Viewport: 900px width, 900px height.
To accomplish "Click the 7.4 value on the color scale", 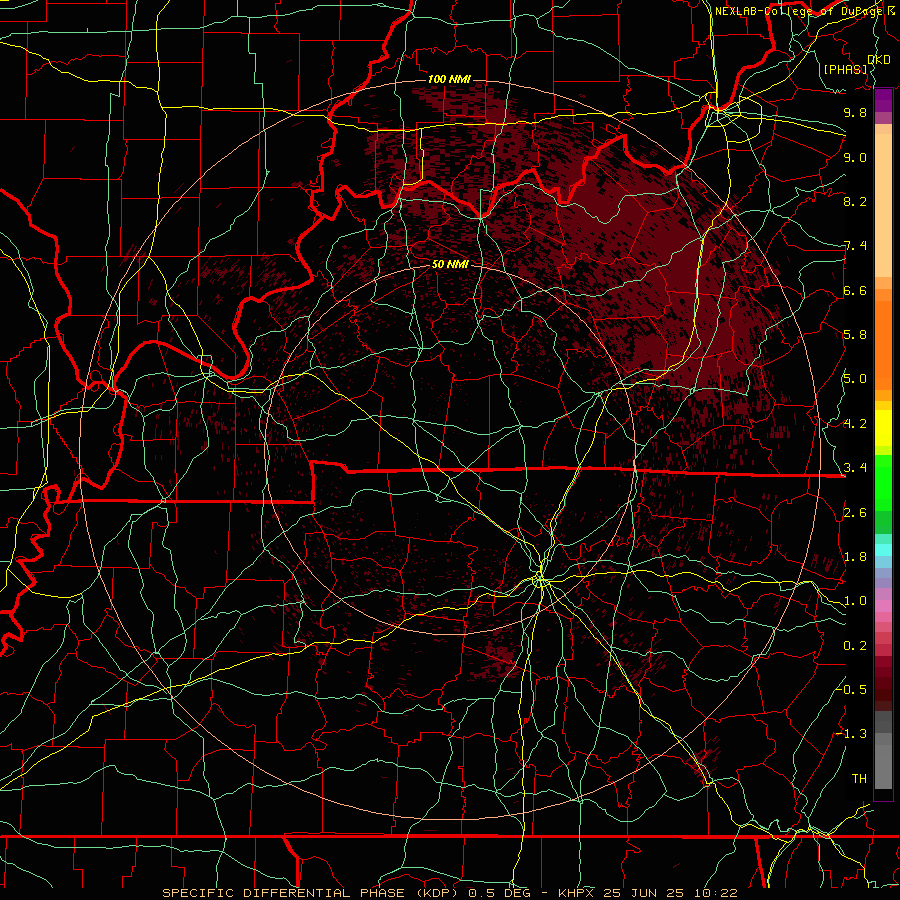I will pos(855,246).
